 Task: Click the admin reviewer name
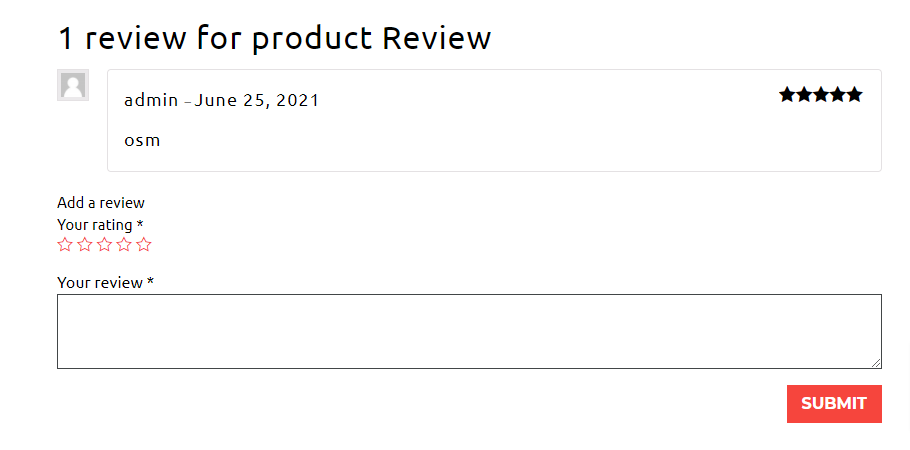point(151,100)
